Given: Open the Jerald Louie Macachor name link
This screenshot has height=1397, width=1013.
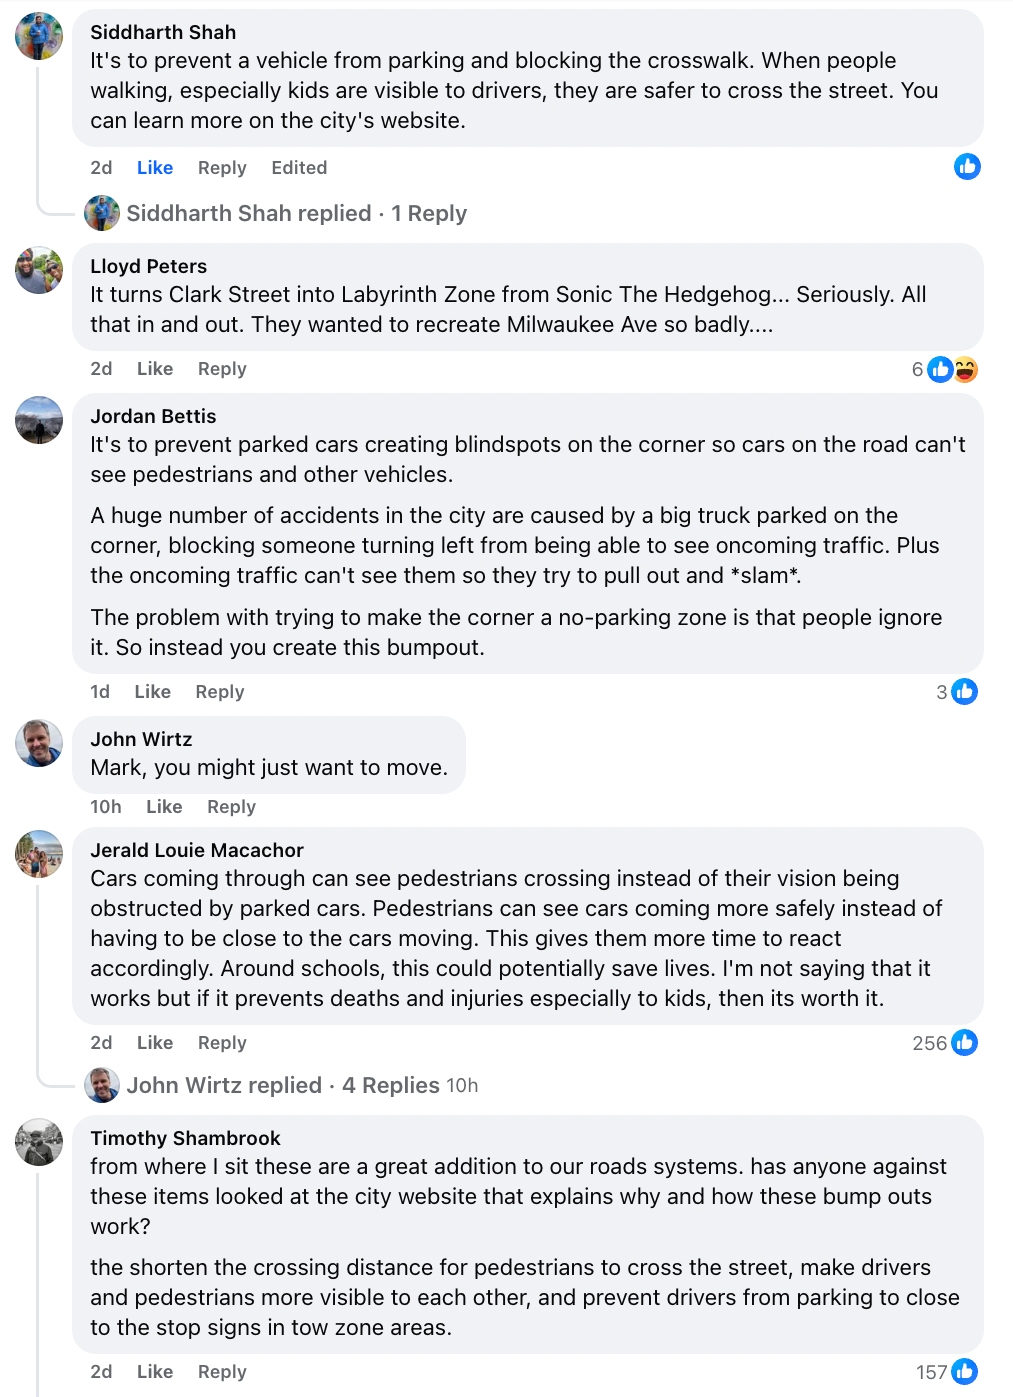Looking at the screenshot, I should pyautogui.click(x=197, y=850).
